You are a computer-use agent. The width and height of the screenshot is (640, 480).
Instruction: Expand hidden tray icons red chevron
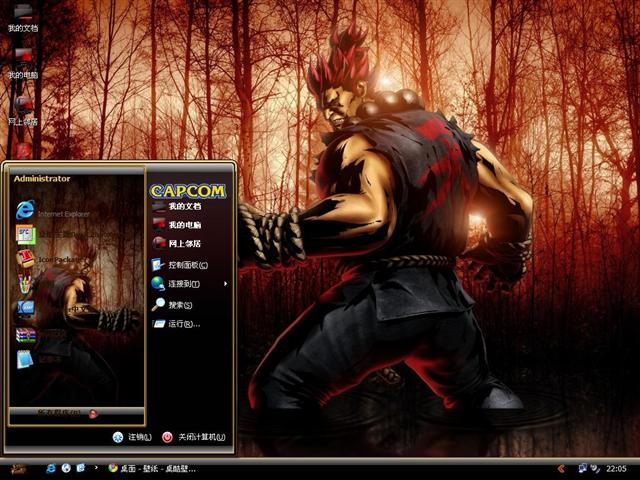pyautogui.click(x=562, y=469)
